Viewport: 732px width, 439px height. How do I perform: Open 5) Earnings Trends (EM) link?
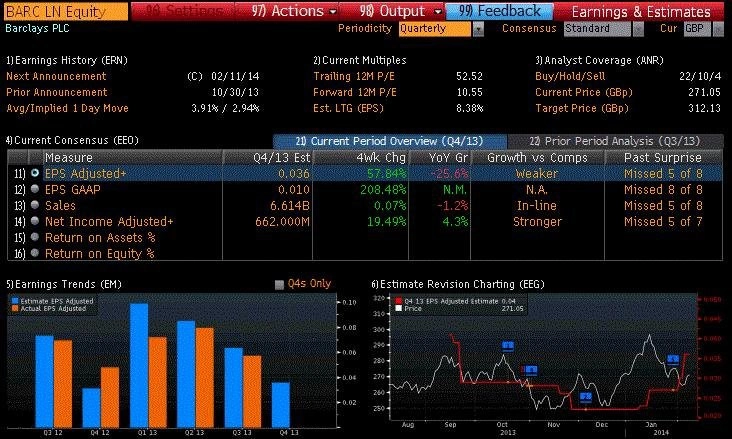pyautogui.click(x=64, y=284)
